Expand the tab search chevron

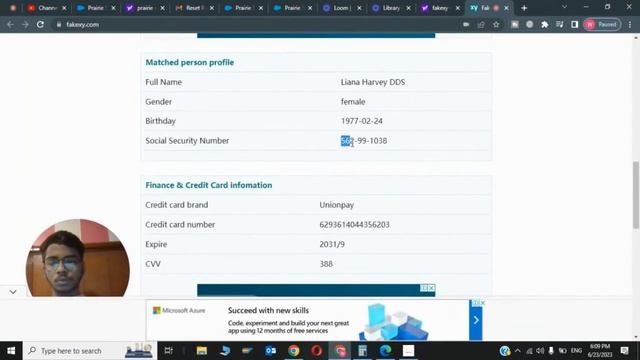564,7
